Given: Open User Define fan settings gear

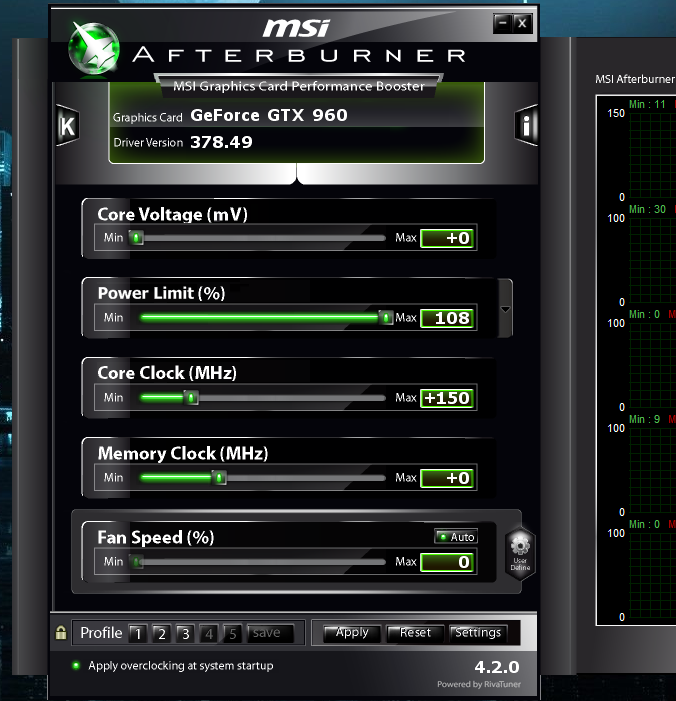Looking at the screenshot, I should coord(520,554).
